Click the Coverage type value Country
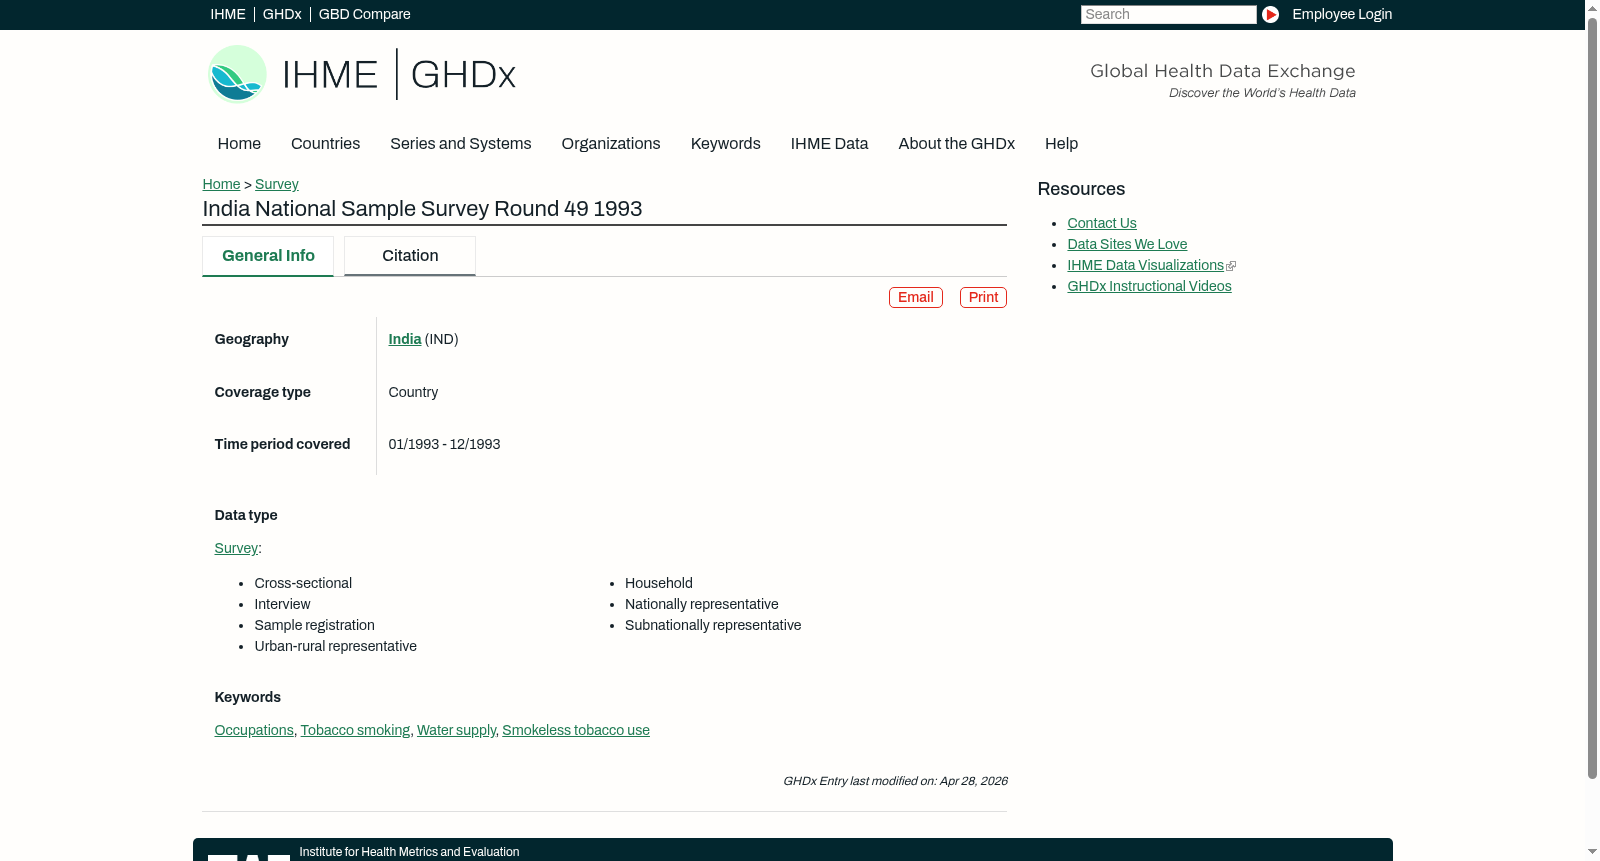1600x861 pixels. coord(413,392)
